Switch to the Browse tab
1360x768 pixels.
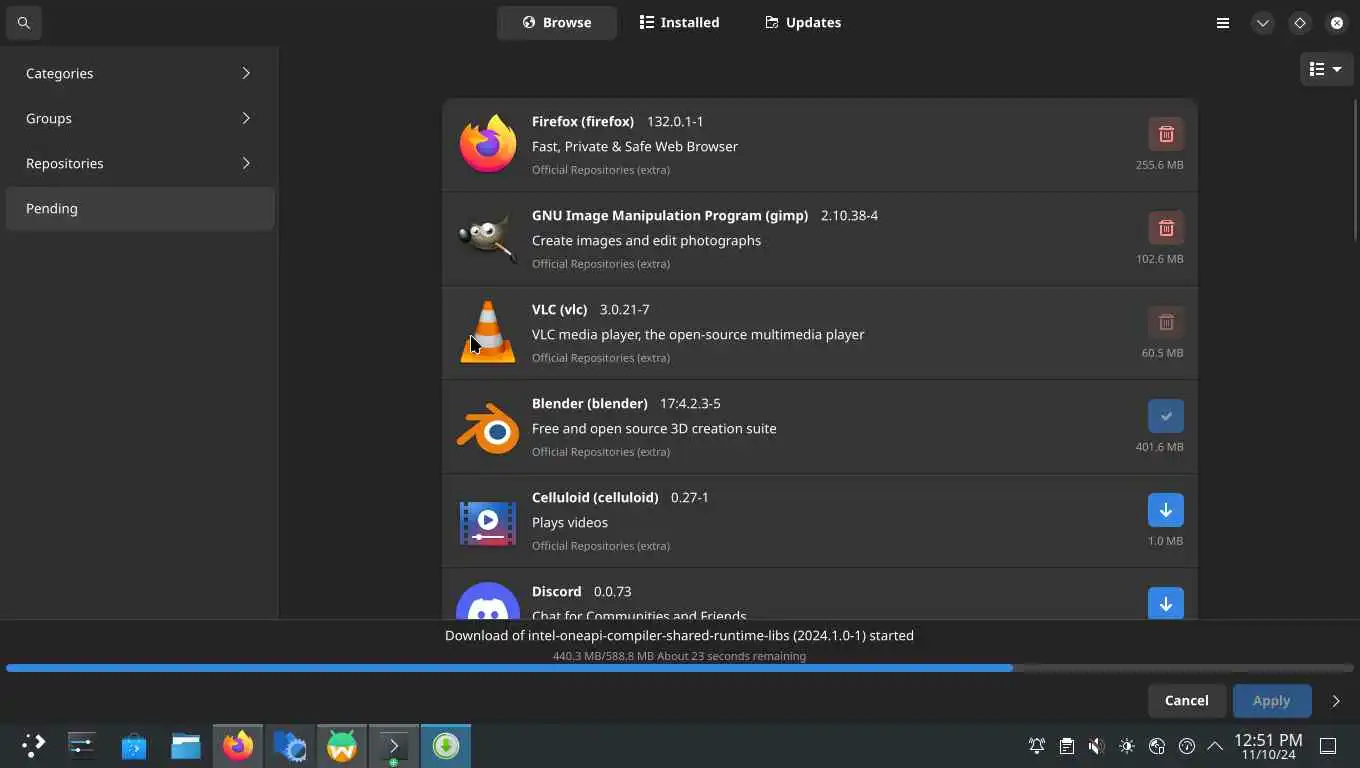point(556,22)
